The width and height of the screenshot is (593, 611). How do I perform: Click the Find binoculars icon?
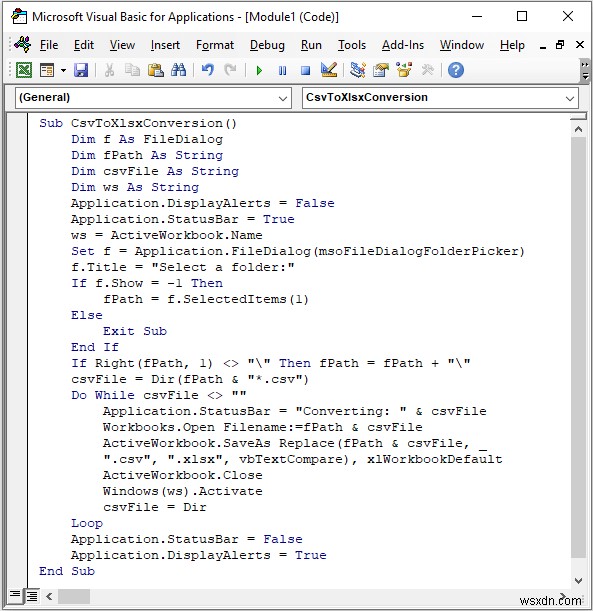178,70
